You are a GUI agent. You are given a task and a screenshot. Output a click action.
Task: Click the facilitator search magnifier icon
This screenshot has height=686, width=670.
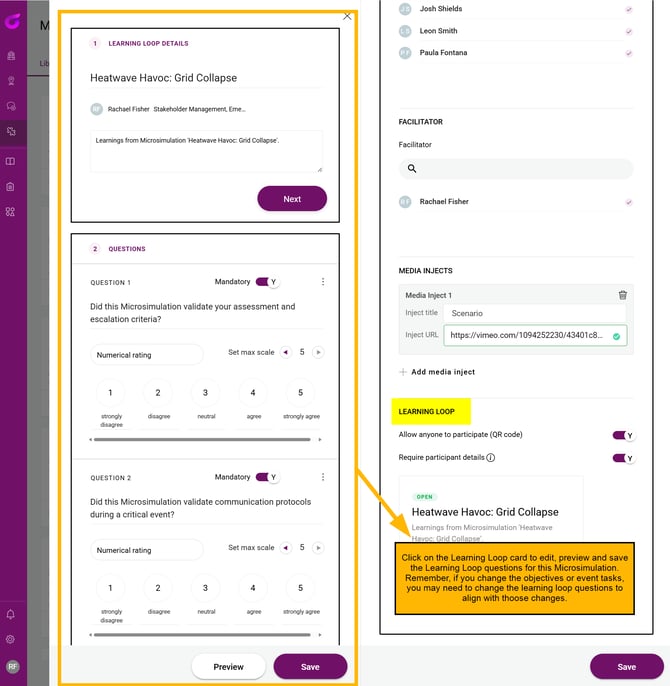412,169
